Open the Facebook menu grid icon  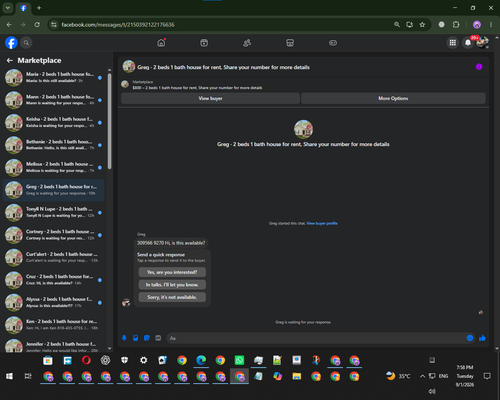453,43
